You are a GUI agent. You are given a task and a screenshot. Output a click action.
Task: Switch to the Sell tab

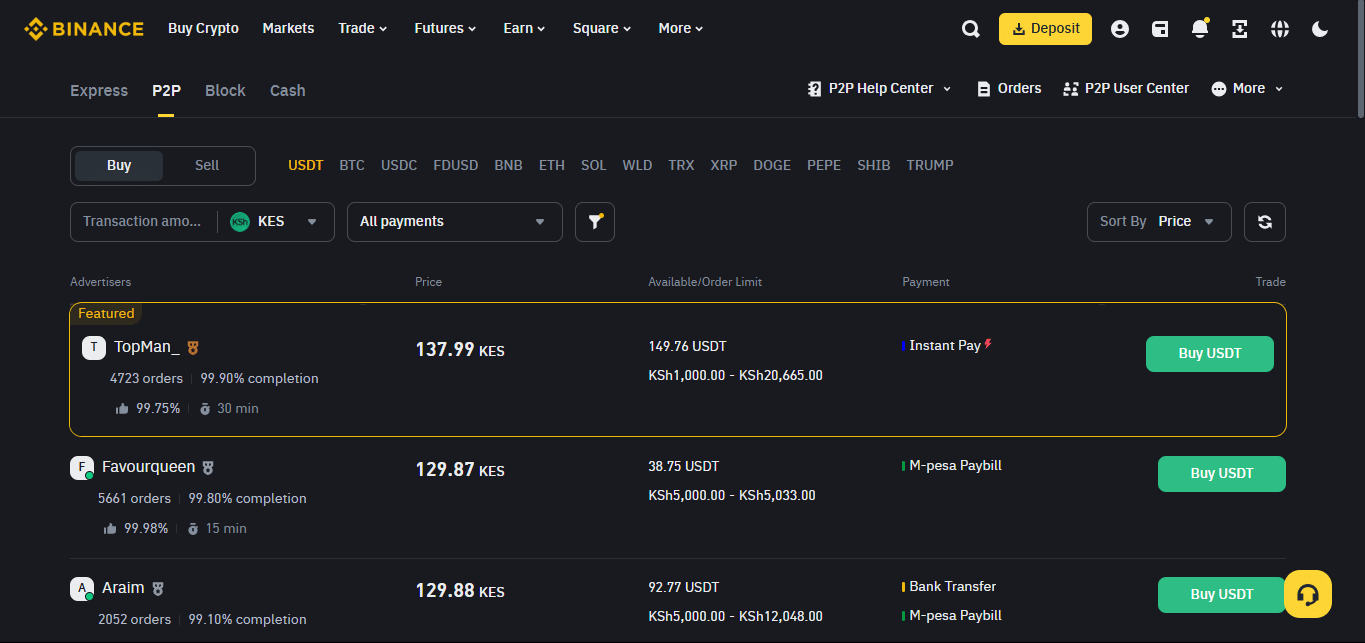click(206, 164)
